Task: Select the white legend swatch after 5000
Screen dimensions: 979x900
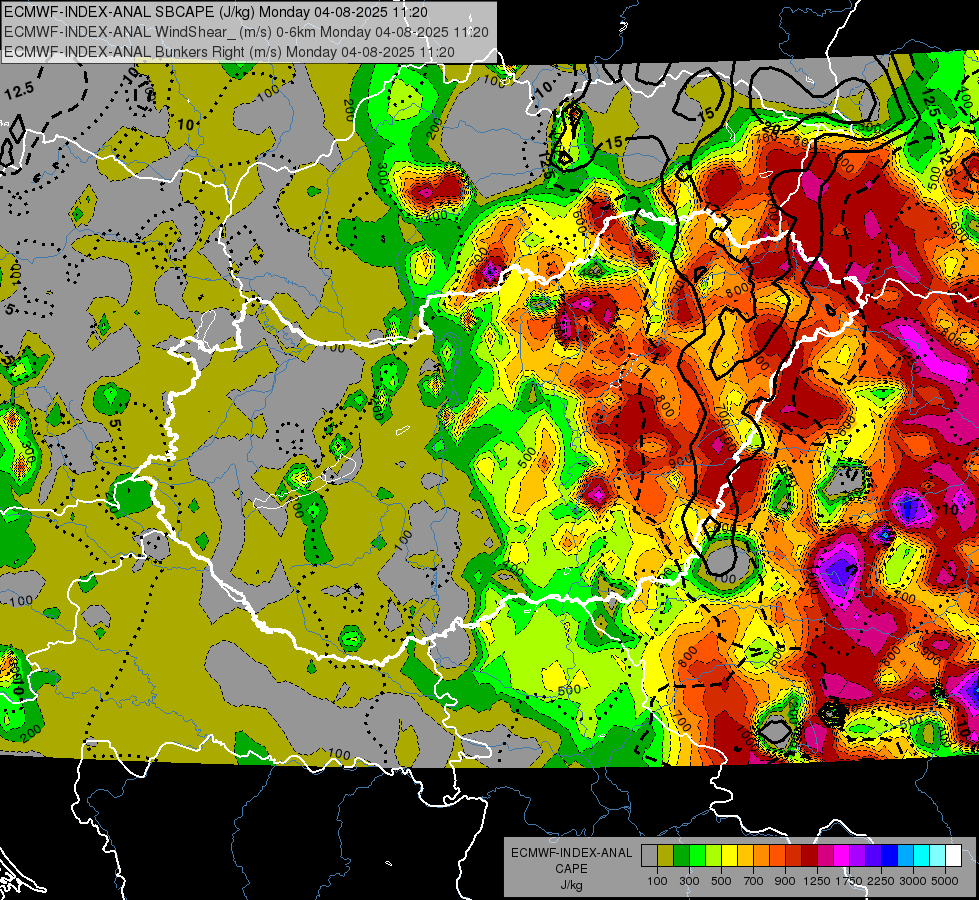Action: click(953, 856)
